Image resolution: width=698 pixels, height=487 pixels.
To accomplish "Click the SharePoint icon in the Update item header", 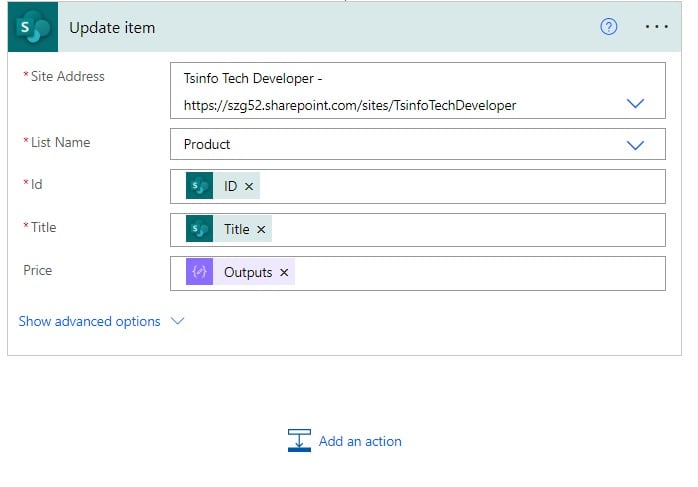I will coord(32,27).
